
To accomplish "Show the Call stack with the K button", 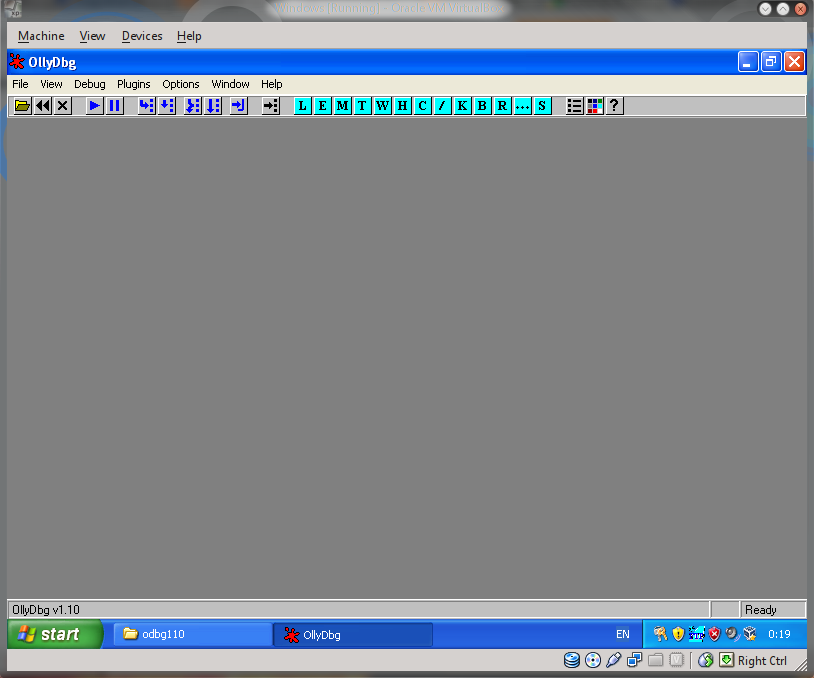I will (x=462, y=106).
